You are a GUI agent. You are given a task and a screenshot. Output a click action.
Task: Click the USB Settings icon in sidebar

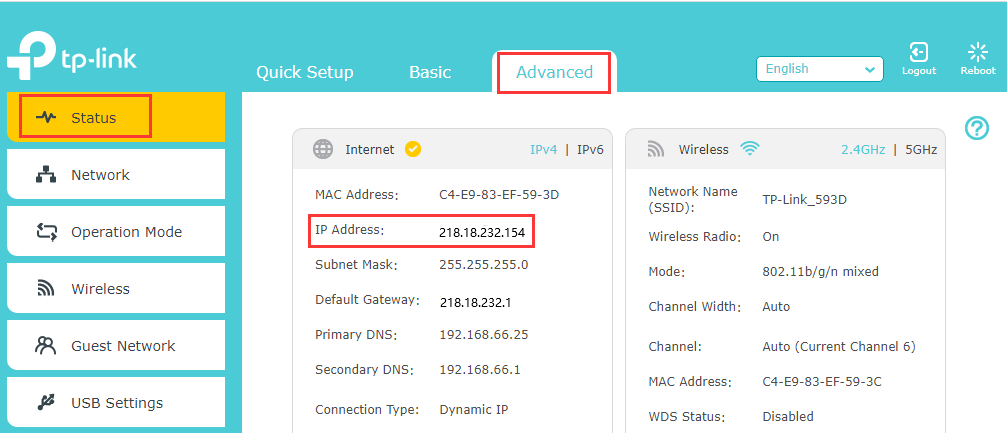tap(46, 403)
